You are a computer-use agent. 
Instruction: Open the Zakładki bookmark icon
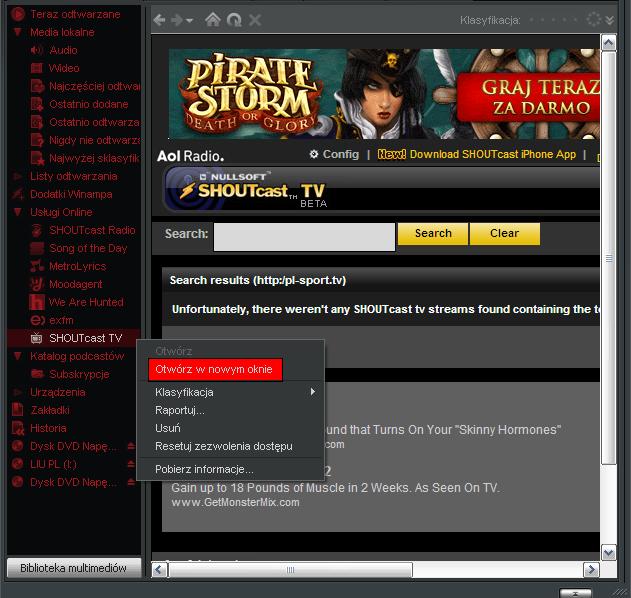tap(18, 410)
